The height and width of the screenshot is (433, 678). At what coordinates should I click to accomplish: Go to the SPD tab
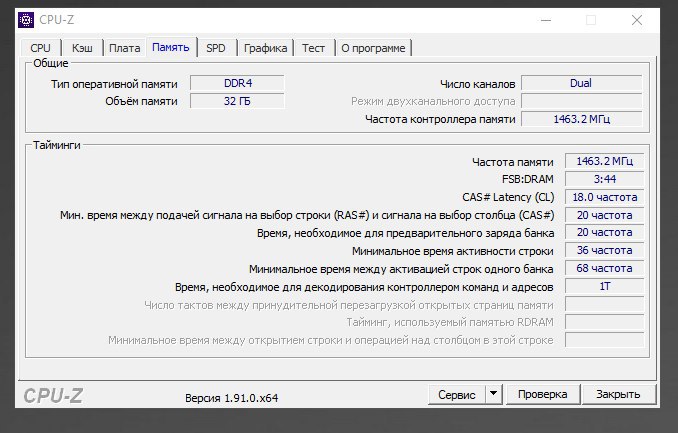pos(216,48)
